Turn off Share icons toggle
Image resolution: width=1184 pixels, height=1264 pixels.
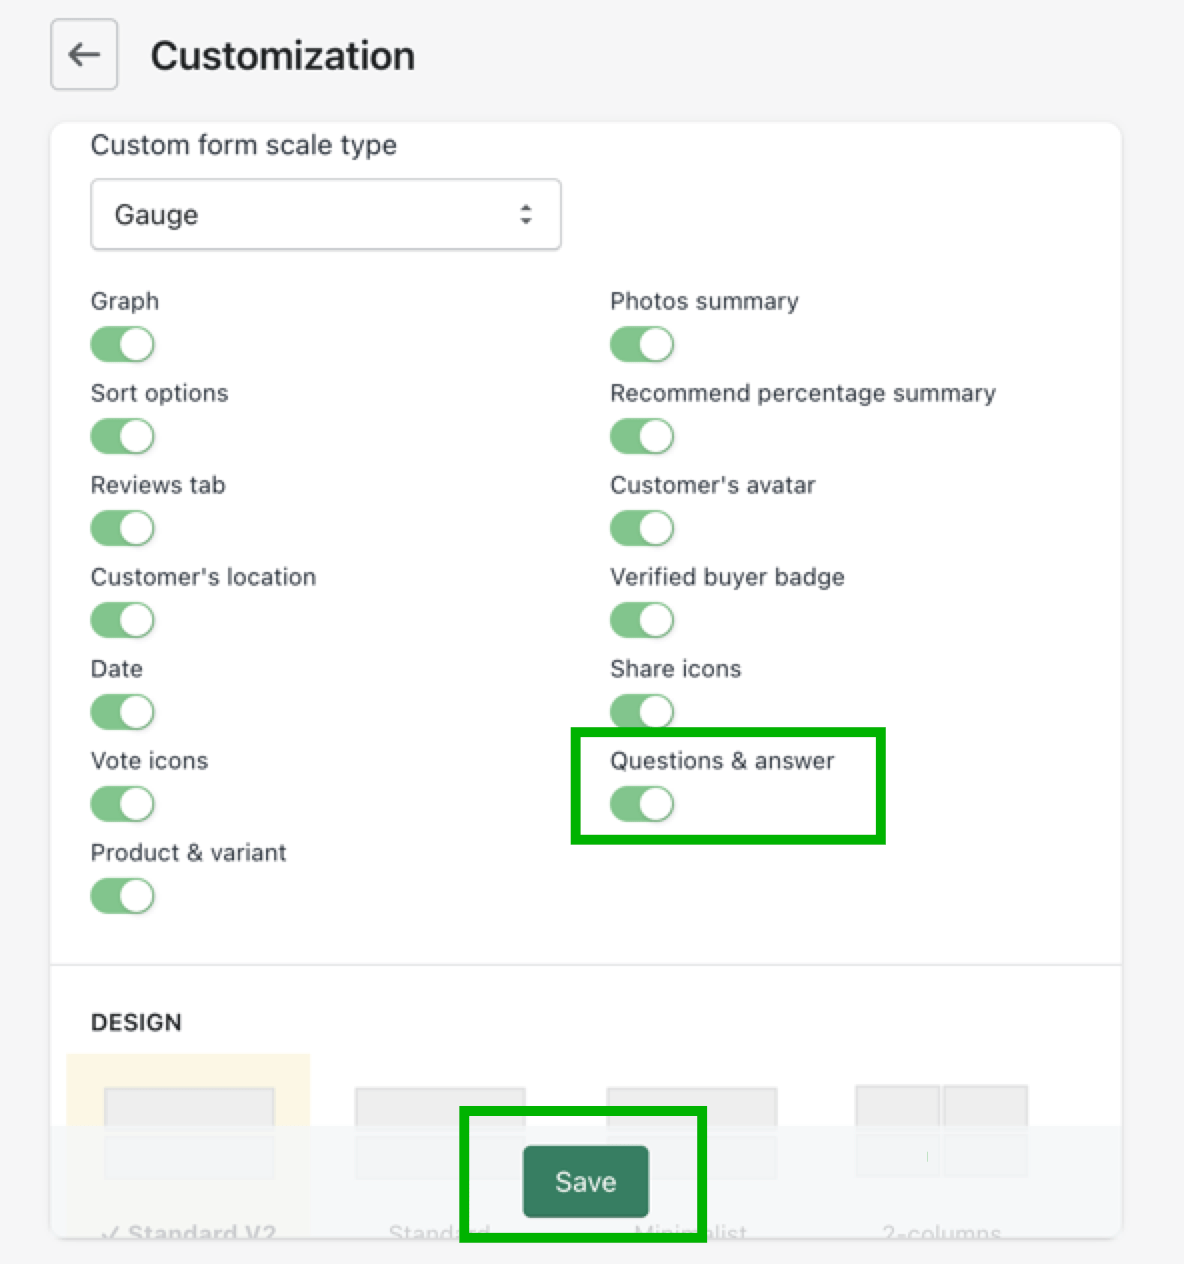642,711
